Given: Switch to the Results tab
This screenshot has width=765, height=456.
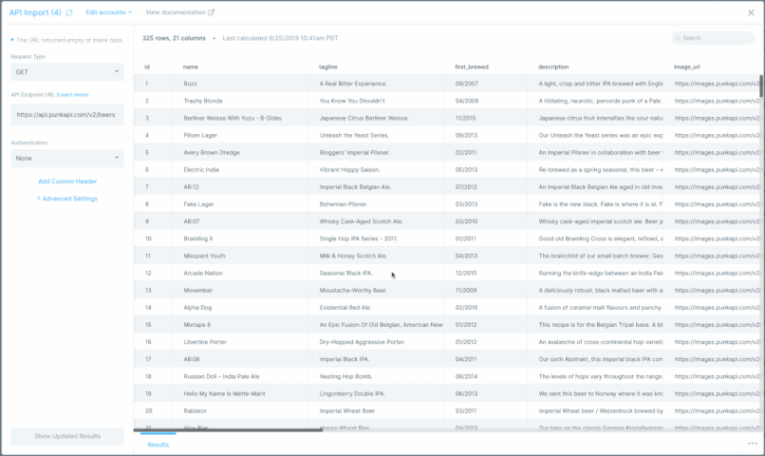Looking at the screenshot, I should (158, 444).
